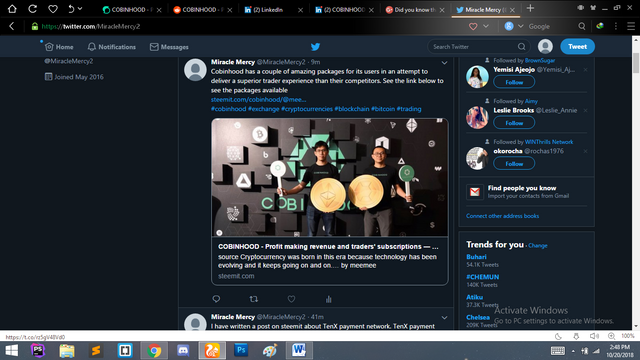The width and height of the screenshot is (640, 360).
Task: Click the green padlock security icon
Action: pyautogui.click(x=35, y=26)
